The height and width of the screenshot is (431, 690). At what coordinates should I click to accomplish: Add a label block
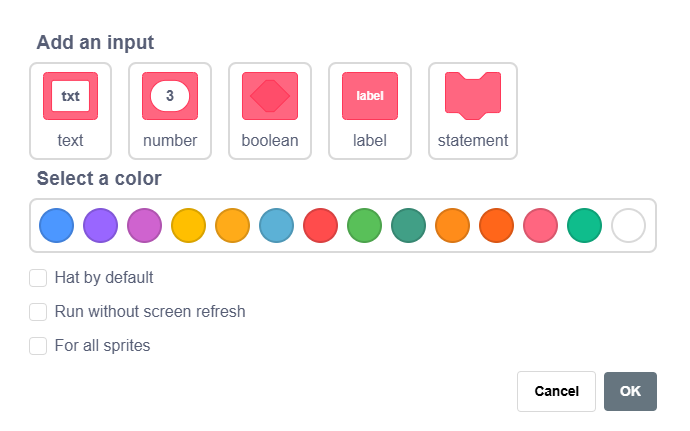point(370,111)
